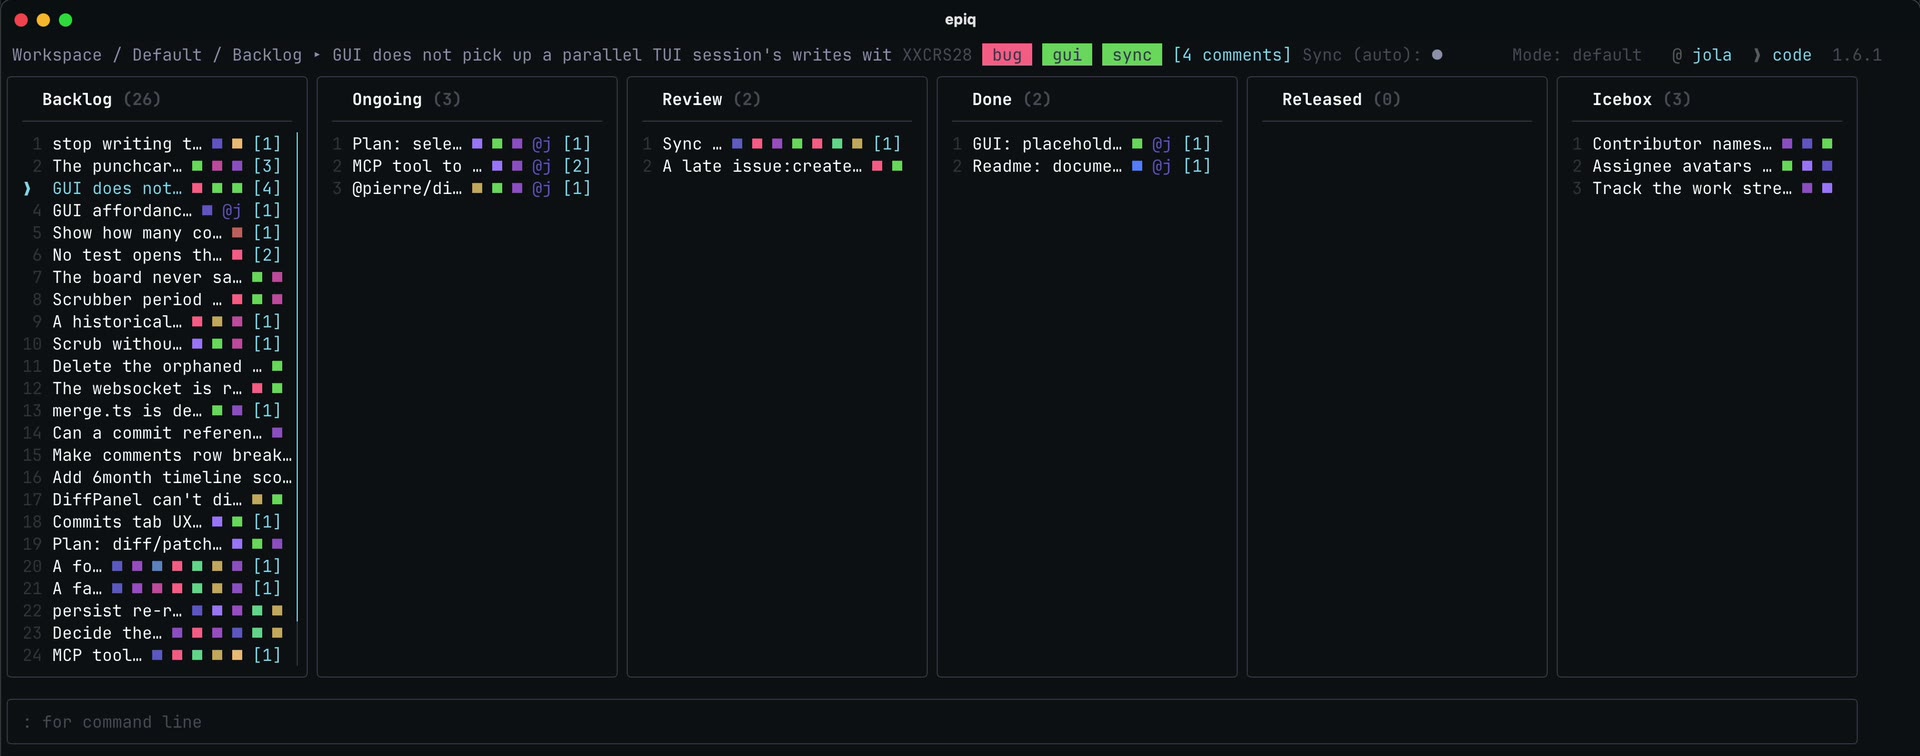Open 'The board never sa…' backlog item
This screenshot has width=1920, height=756.
157,277
